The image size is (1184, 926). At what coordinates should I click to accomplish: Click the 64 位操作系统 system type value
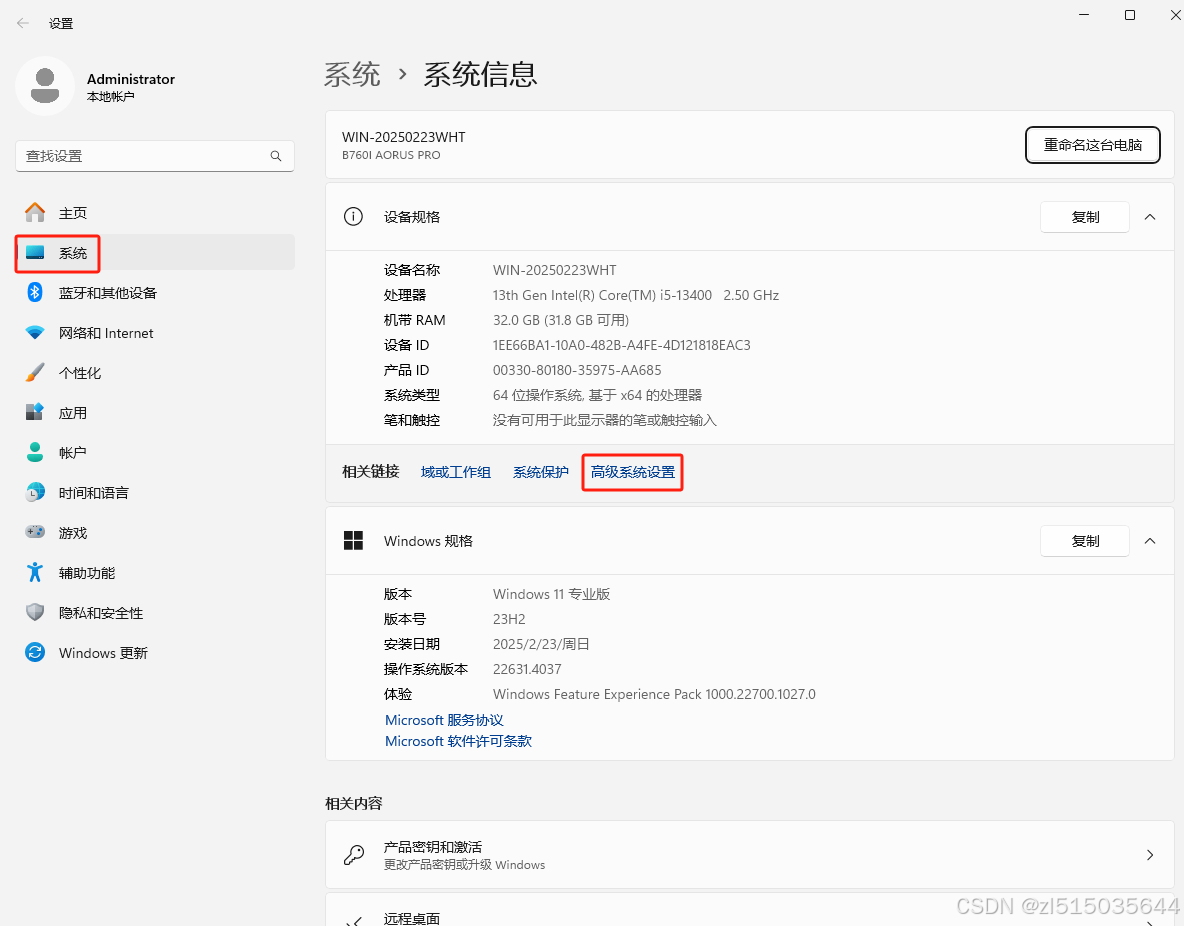(597, 395)
